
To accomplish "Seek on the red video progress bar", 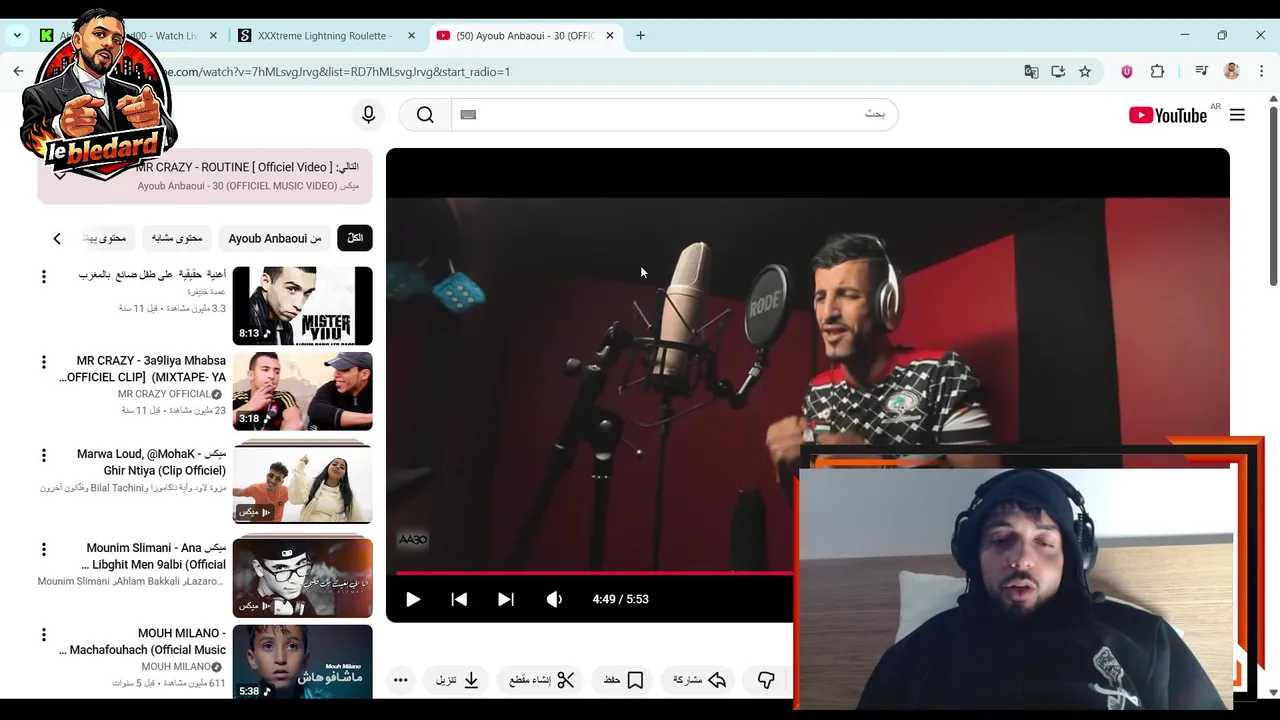I will (x=594, y=573).
